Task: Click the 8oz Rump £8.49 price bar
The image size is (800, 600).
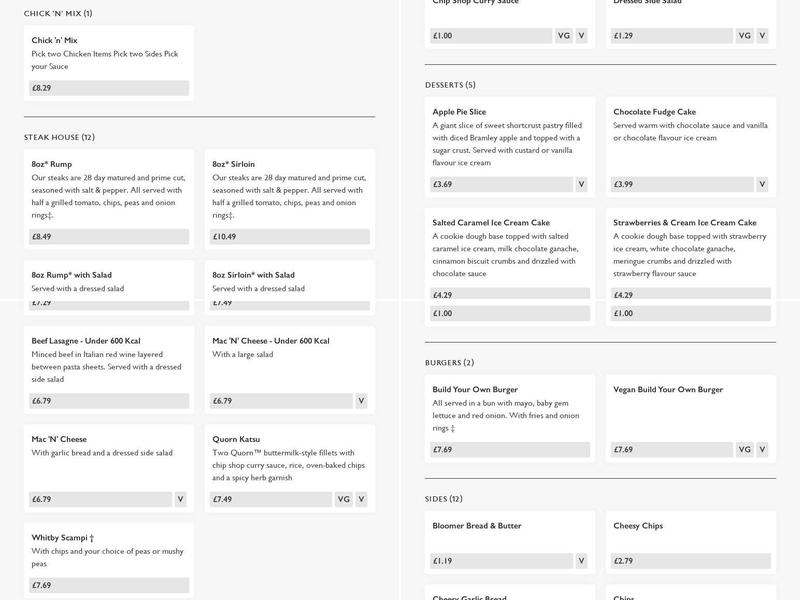Action: coord(108,237)
